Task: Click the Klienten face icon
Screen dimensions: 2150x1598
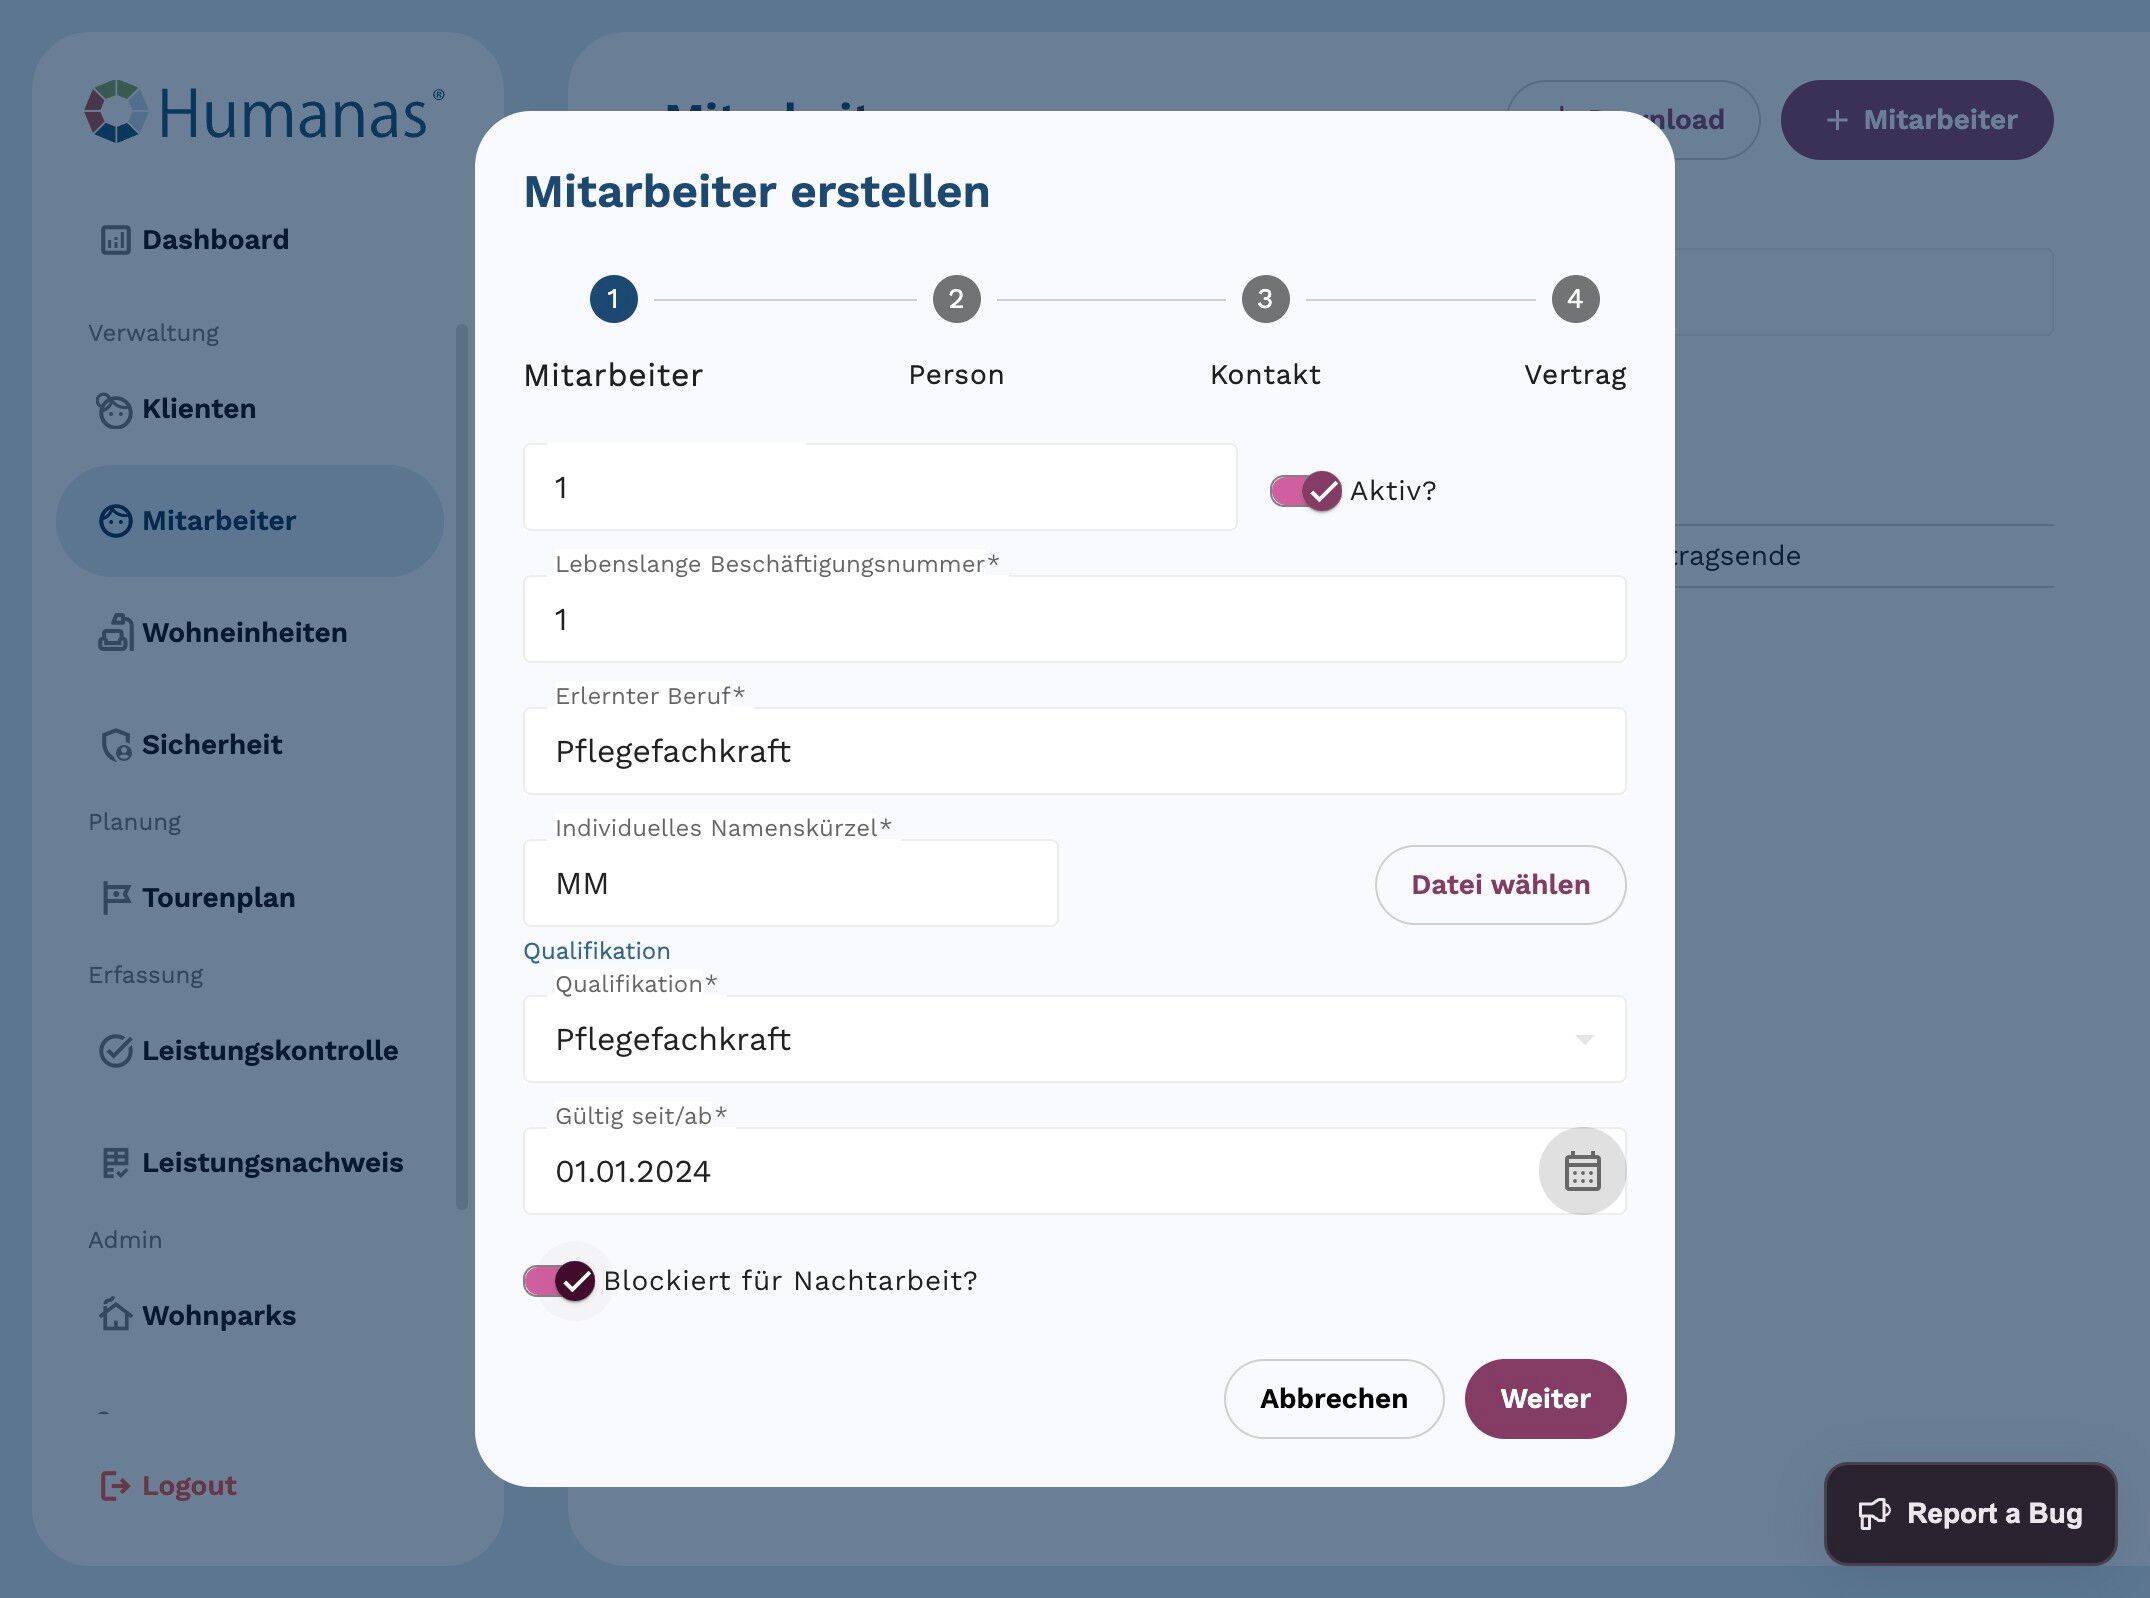Action: [x=114, y=409]
